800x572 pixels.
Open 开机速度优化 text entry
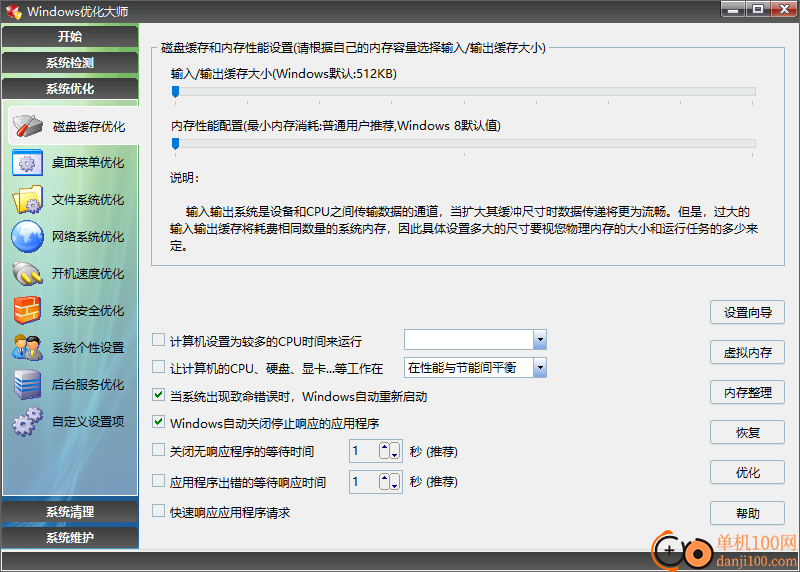coord(88,273)
